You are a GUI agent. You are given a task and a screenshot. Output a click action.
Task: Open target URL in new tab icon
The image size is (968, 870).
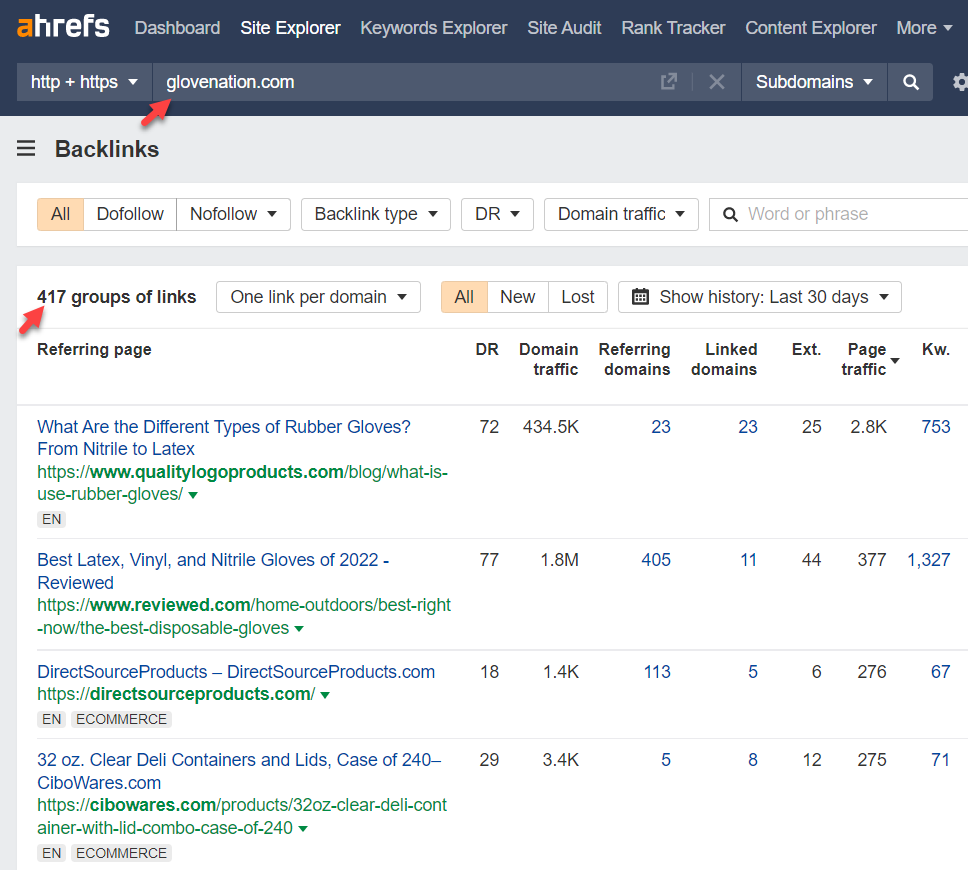(669, 82)
